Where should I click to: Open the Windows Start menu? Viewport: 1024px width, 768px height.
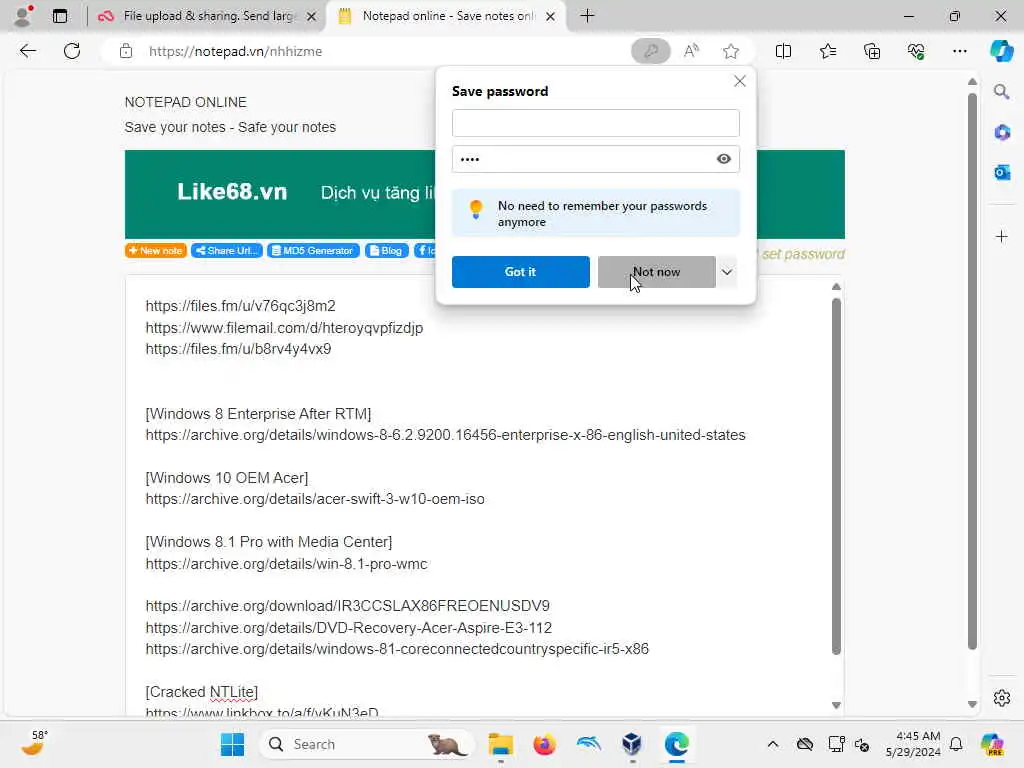(x=232, y=744)
